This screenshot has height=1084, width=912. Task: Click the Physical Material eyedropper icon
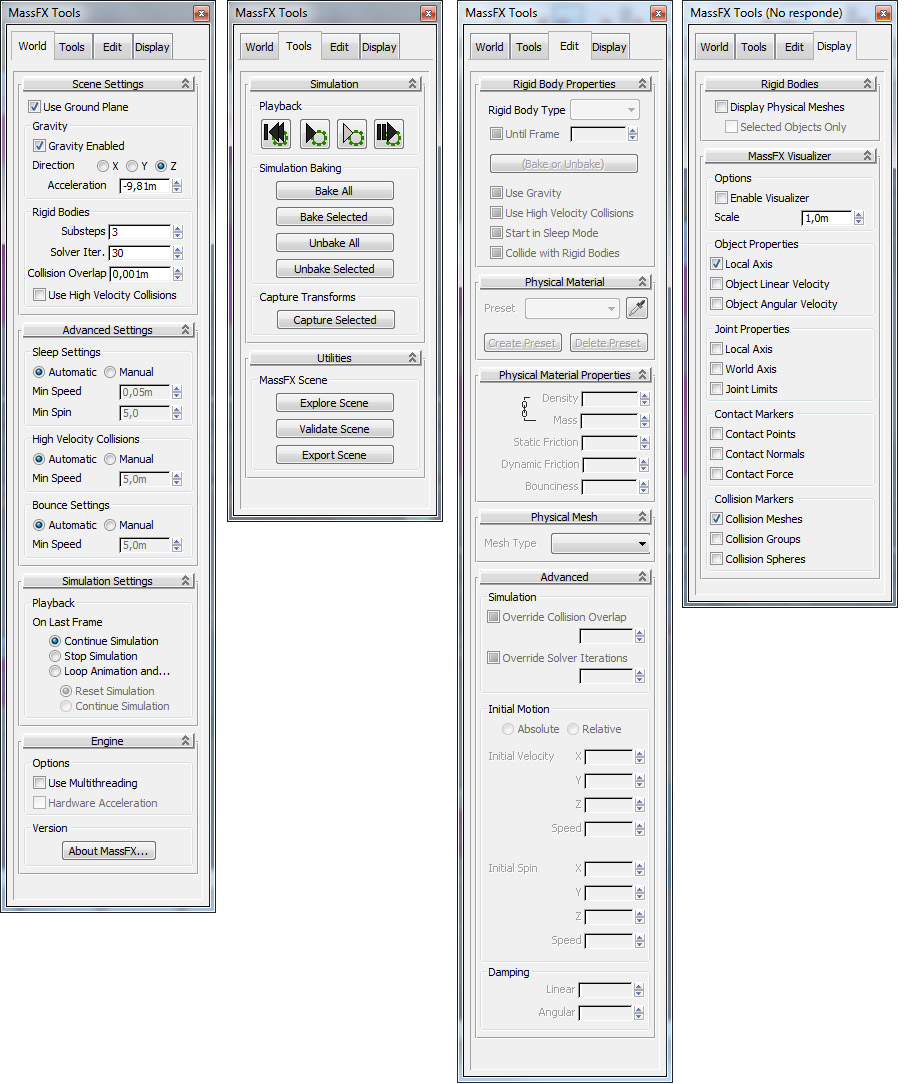[637, 308]
